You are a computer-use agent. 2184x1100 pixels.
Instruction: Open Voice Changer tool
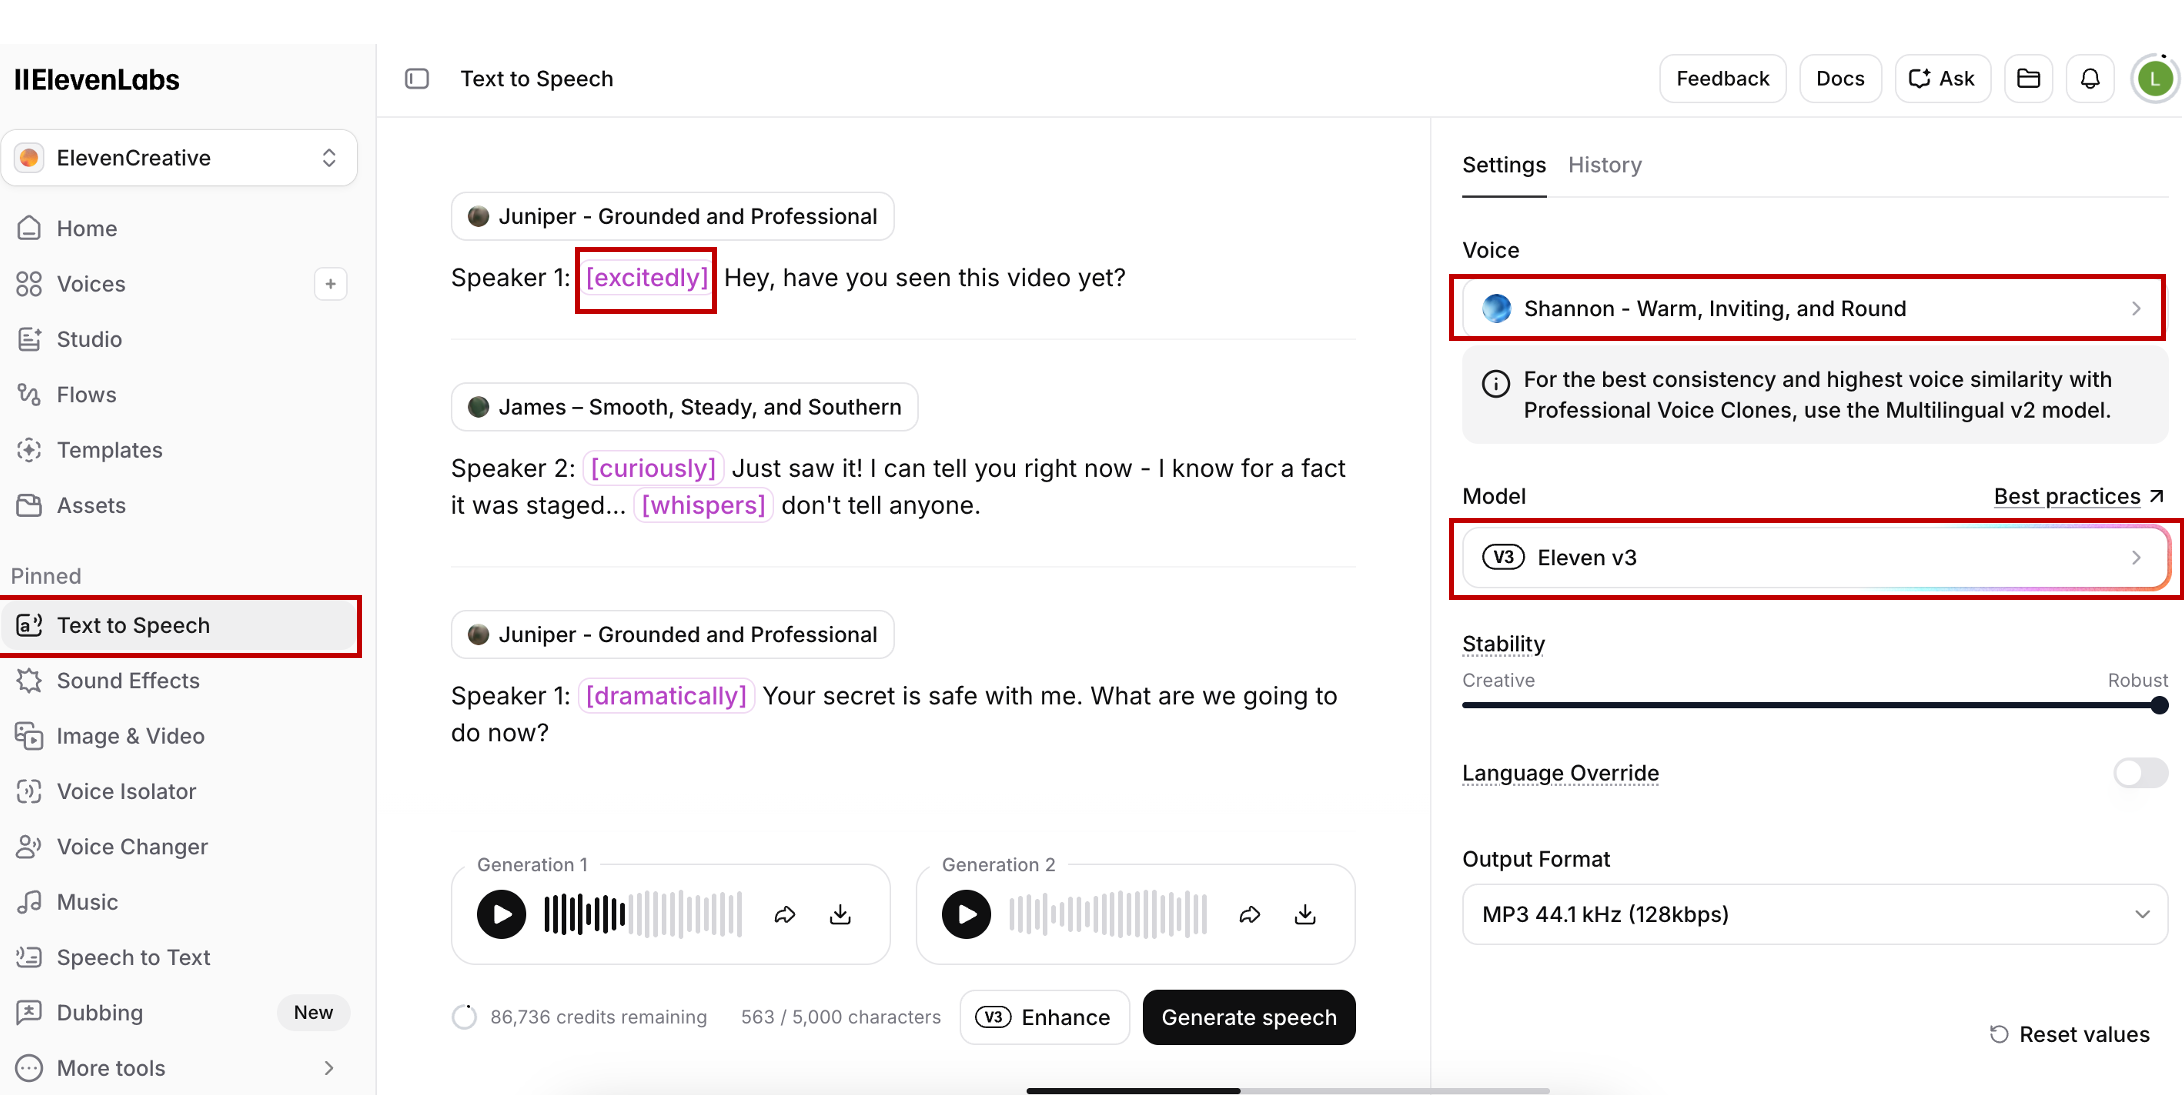click(x=180, y=847)
